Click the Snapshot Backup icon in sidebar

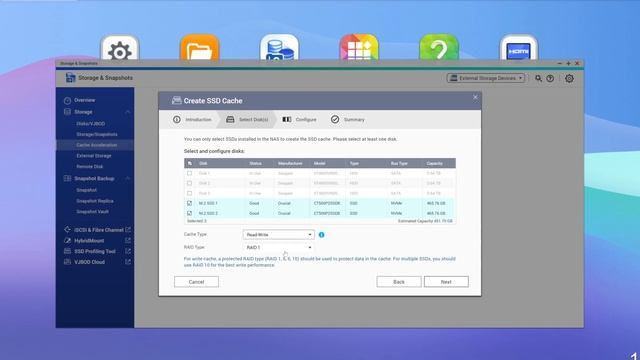pos(67,178)
